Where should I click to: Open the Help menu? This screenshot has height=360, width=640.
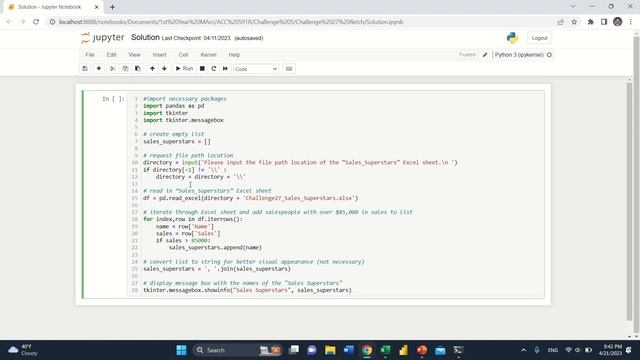click(x=234, y=55)
